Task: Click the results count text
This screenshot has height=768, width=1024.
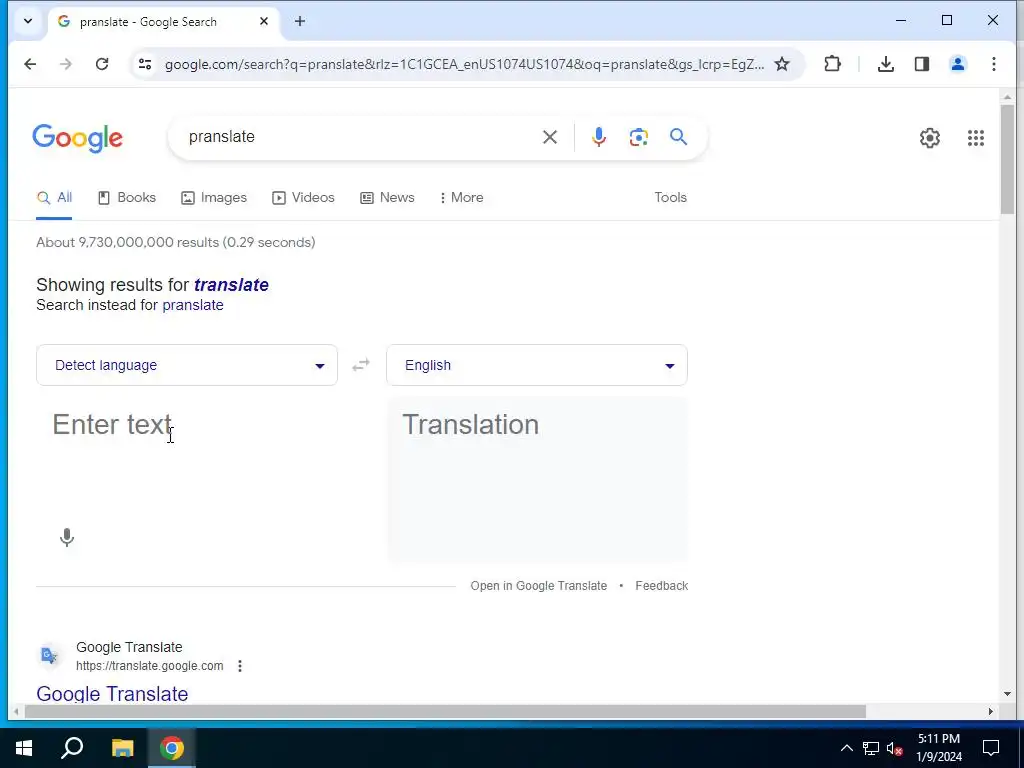Action: (176, 242)
